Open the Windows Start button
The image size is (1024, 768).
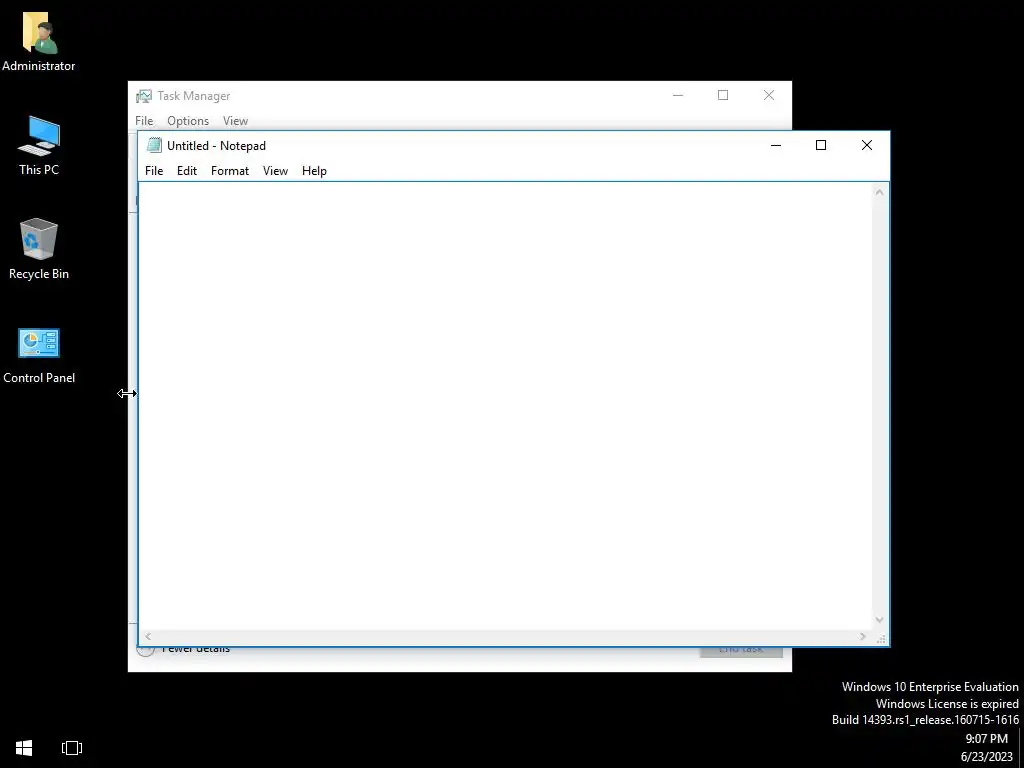(x=24, y=747)
